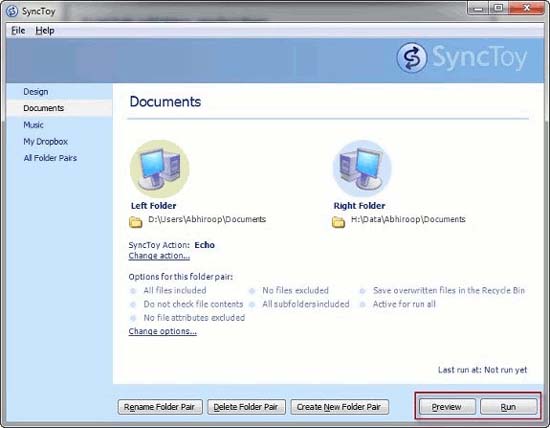Screen dimensions: 550x428
Task: Click the Echo action label
Action: point(204,245)
